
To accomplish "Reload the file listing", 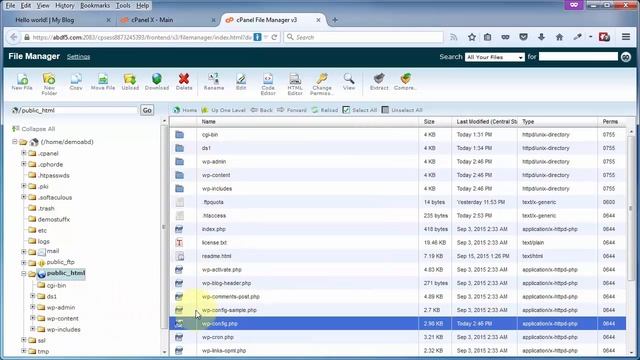I will (325, 110).
